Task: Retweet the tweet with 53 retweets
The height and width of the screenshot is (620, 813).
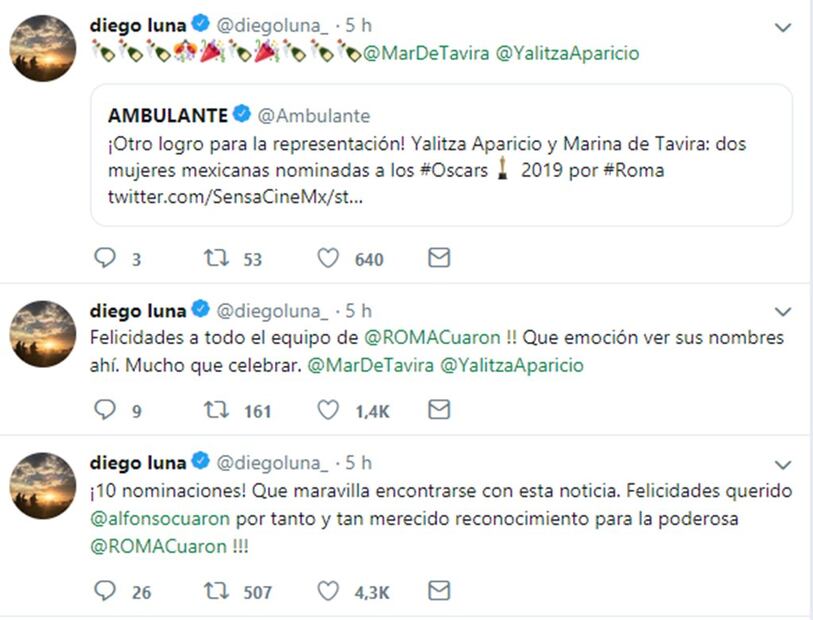Action: click(x=217, y=259)
